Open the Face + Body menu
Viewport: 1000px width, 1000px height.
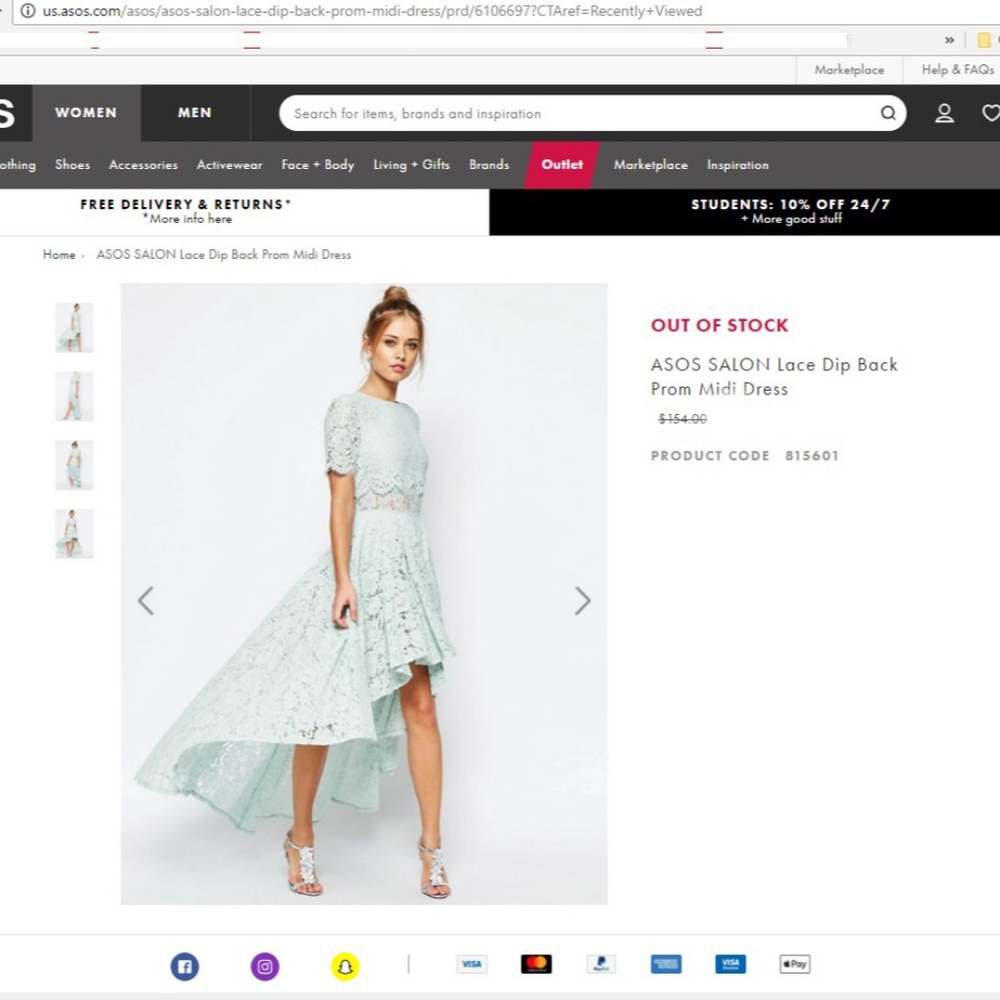(318, 165)
